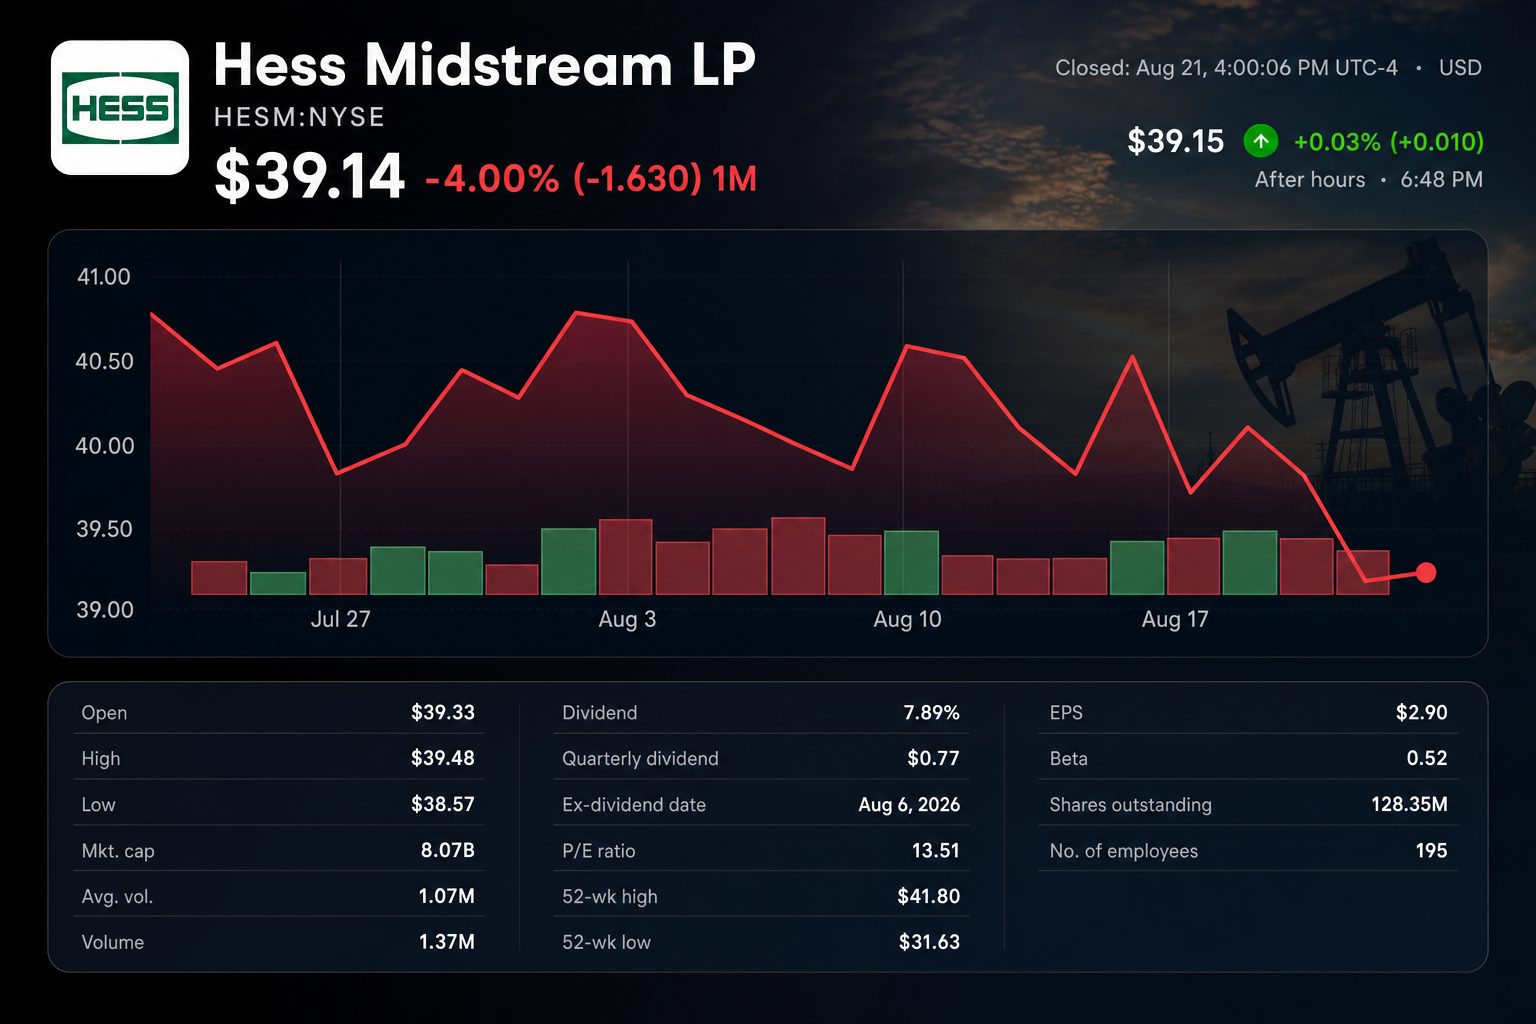
Task: Click the "40.00" y-axis label
Action: click(104, 446)
